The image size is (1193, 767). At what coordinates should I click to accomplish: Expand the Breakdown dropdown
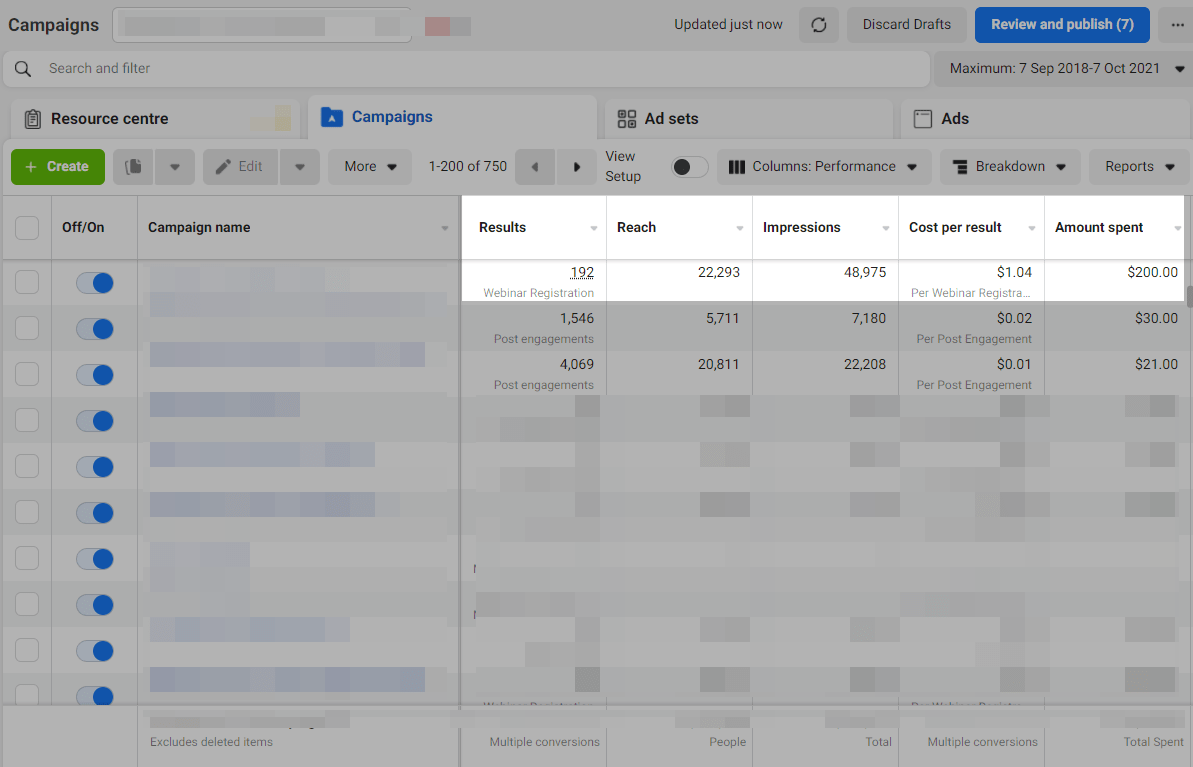tap(1010, 167)
